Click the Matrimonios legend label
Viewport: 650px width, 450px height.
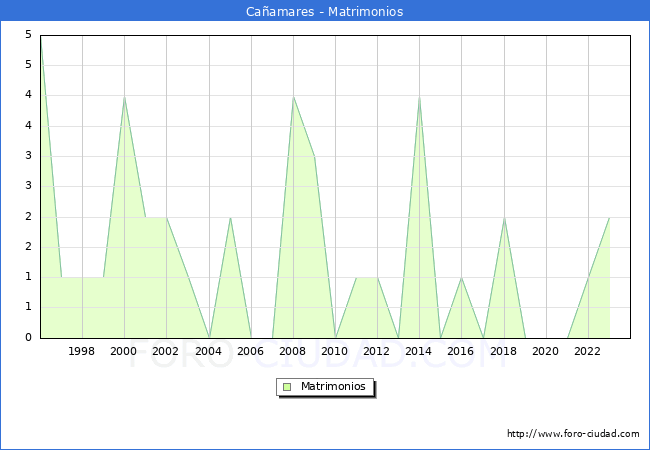(x=333, y=386)
